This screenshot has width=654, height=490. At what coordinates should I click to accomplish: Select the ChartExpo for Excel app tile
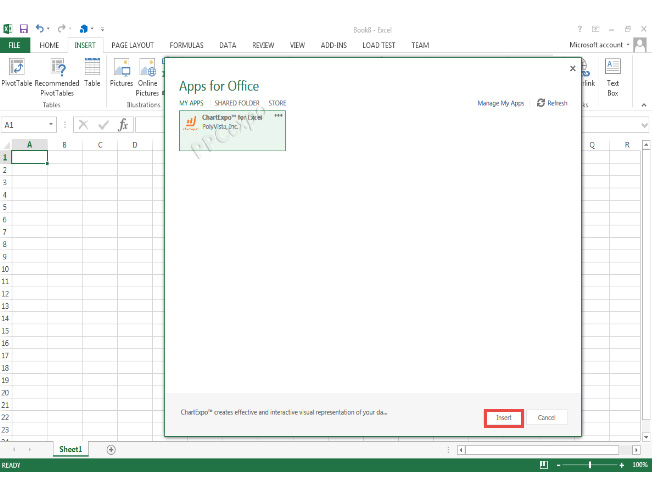coord(232,131)
